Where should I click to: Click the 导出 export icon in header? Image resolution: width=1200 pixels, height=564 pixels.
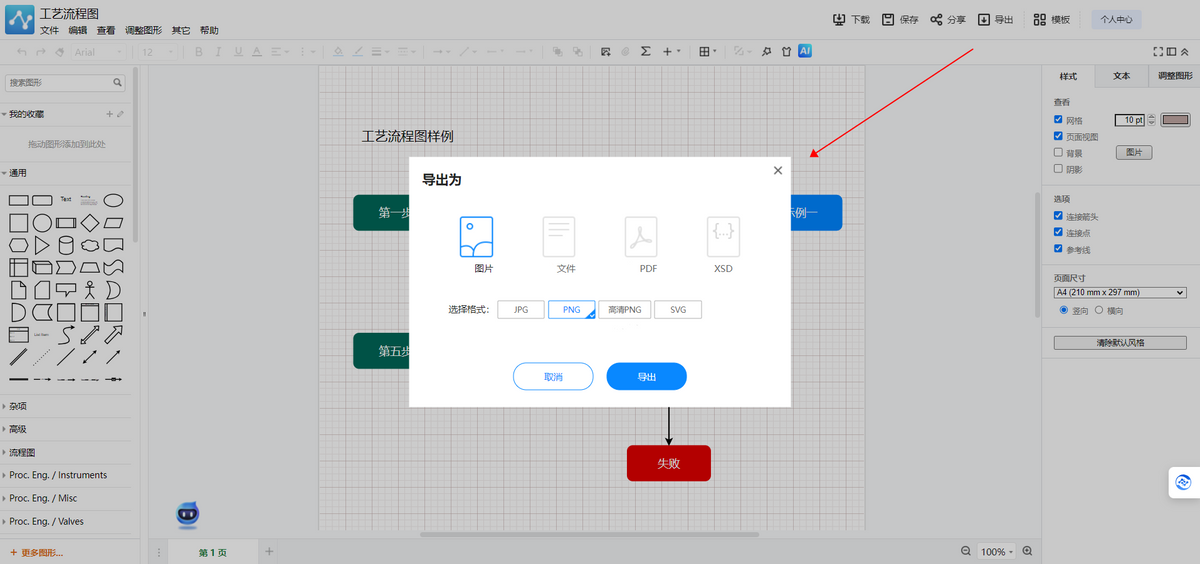[984, 19]
